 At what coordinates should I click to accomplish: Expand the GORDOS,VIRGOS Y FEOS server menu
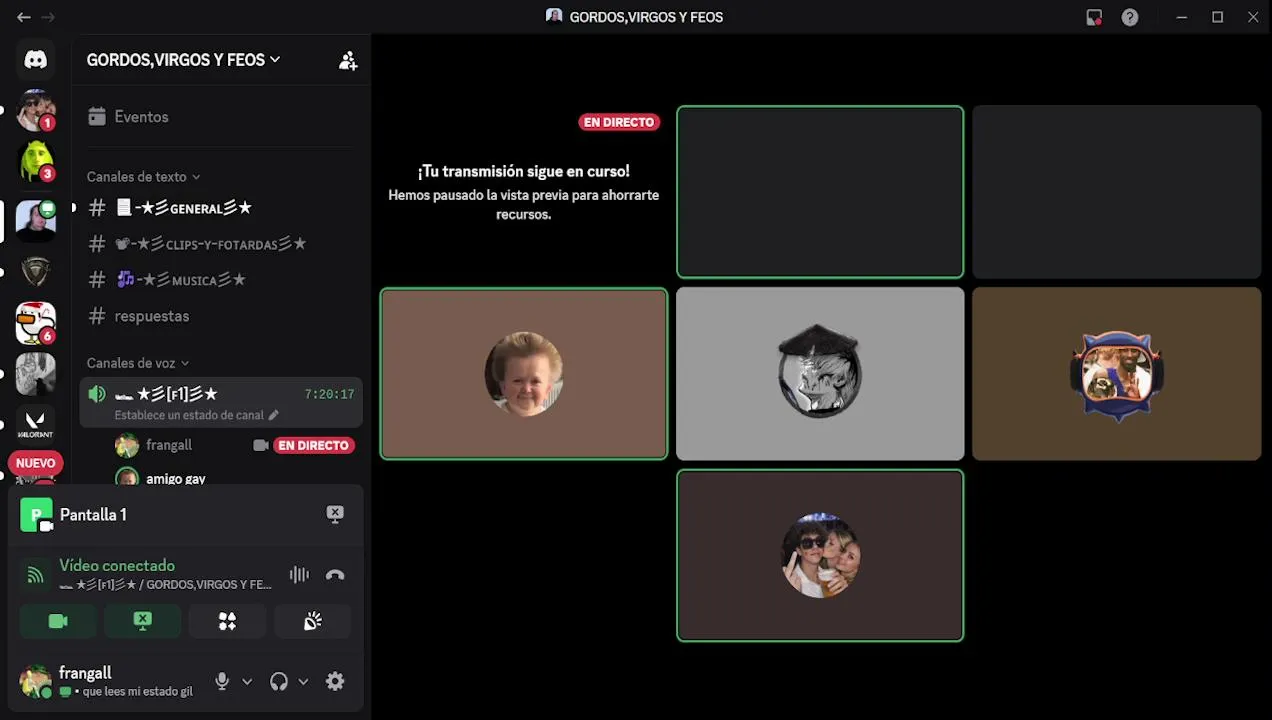[x=183, y=60]
